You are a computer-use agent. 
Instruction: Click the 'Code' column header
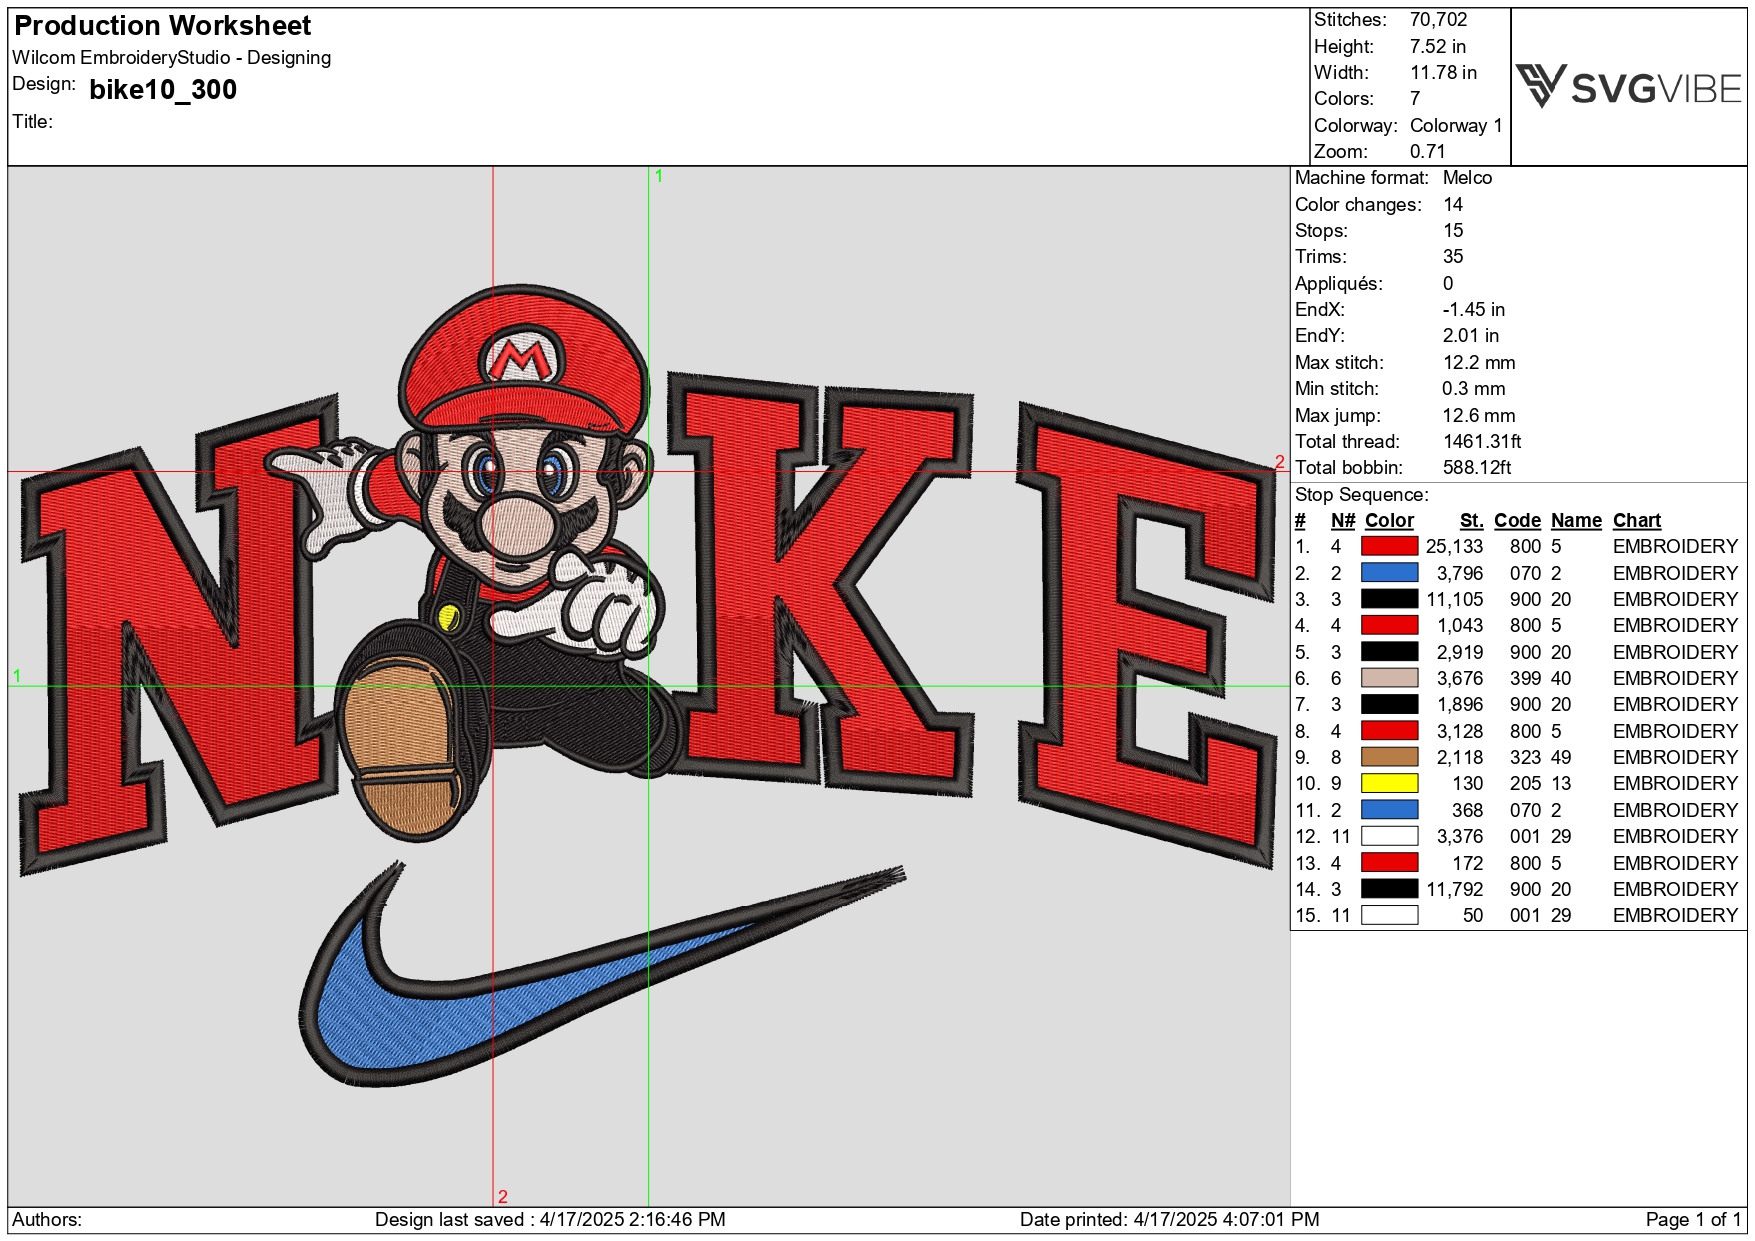[1517, 520]
